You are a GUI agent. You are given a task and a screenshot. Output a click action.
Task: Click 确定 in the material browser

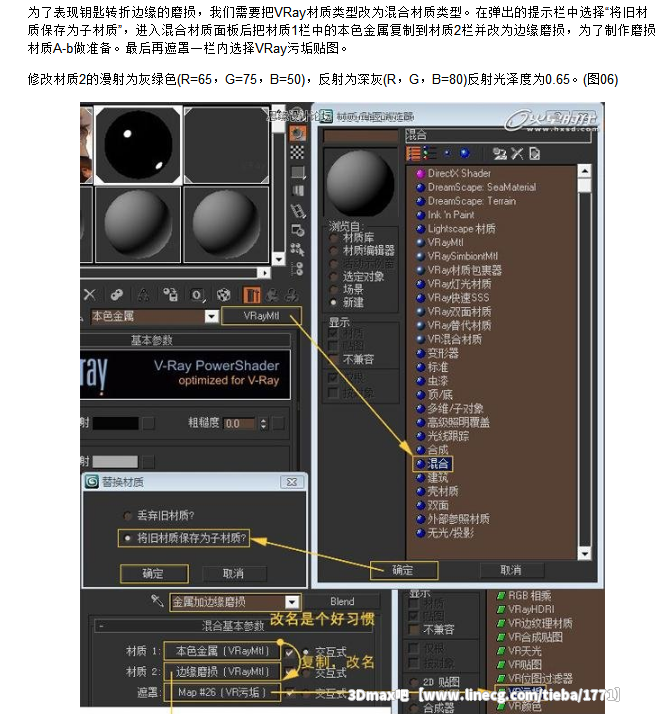(404, 570)
